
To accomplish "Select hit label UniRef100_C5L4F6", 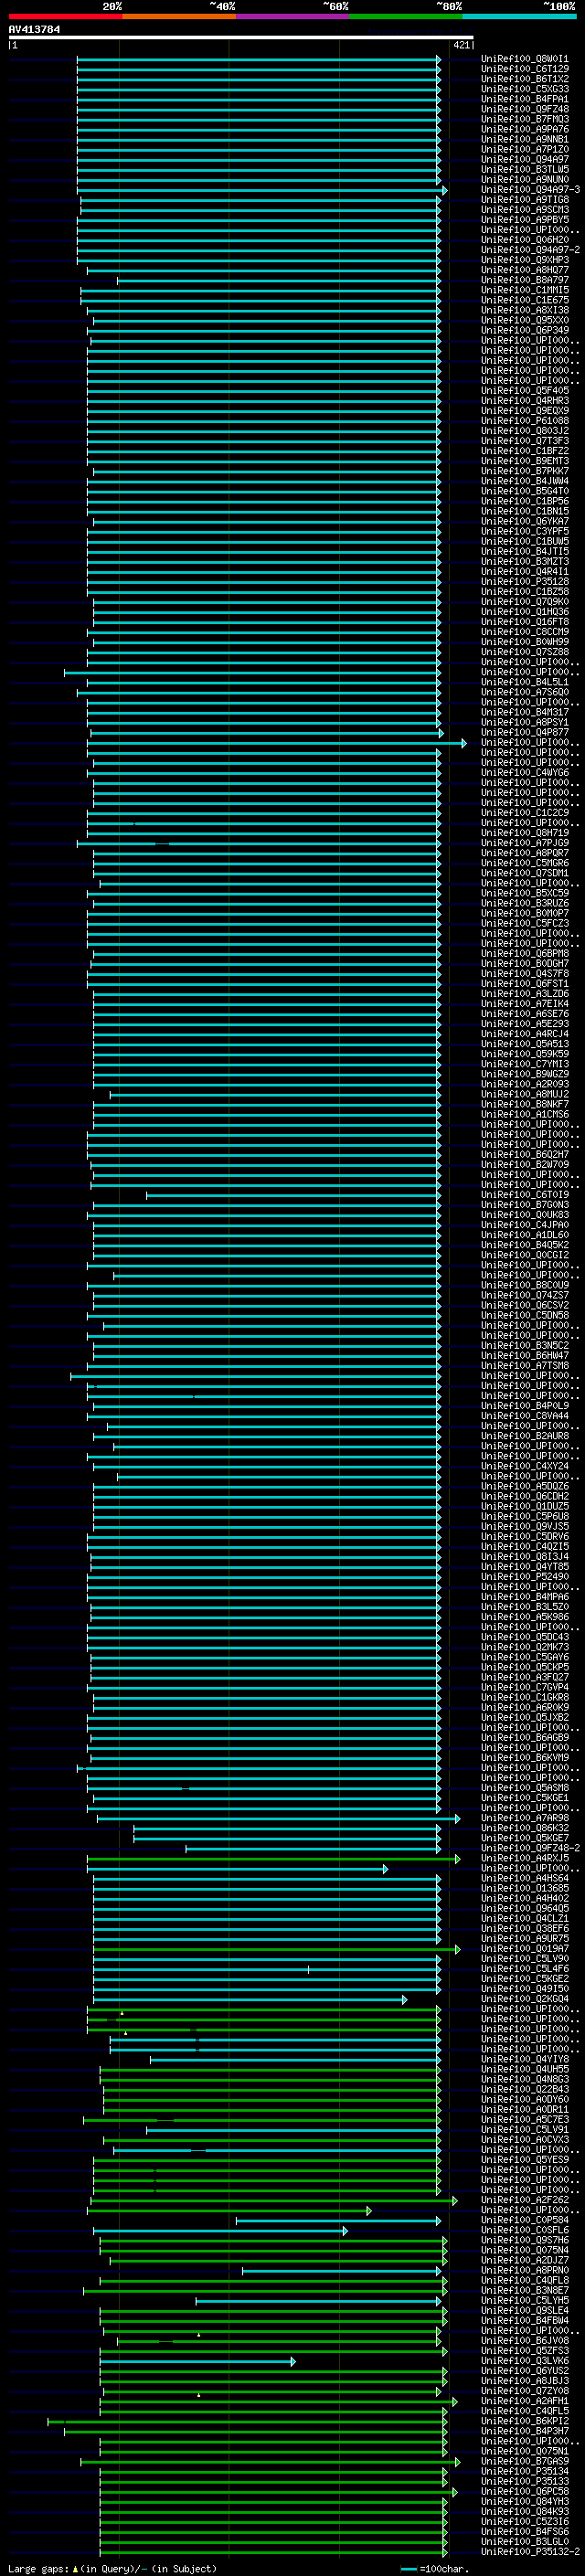I will [525, 1969].
